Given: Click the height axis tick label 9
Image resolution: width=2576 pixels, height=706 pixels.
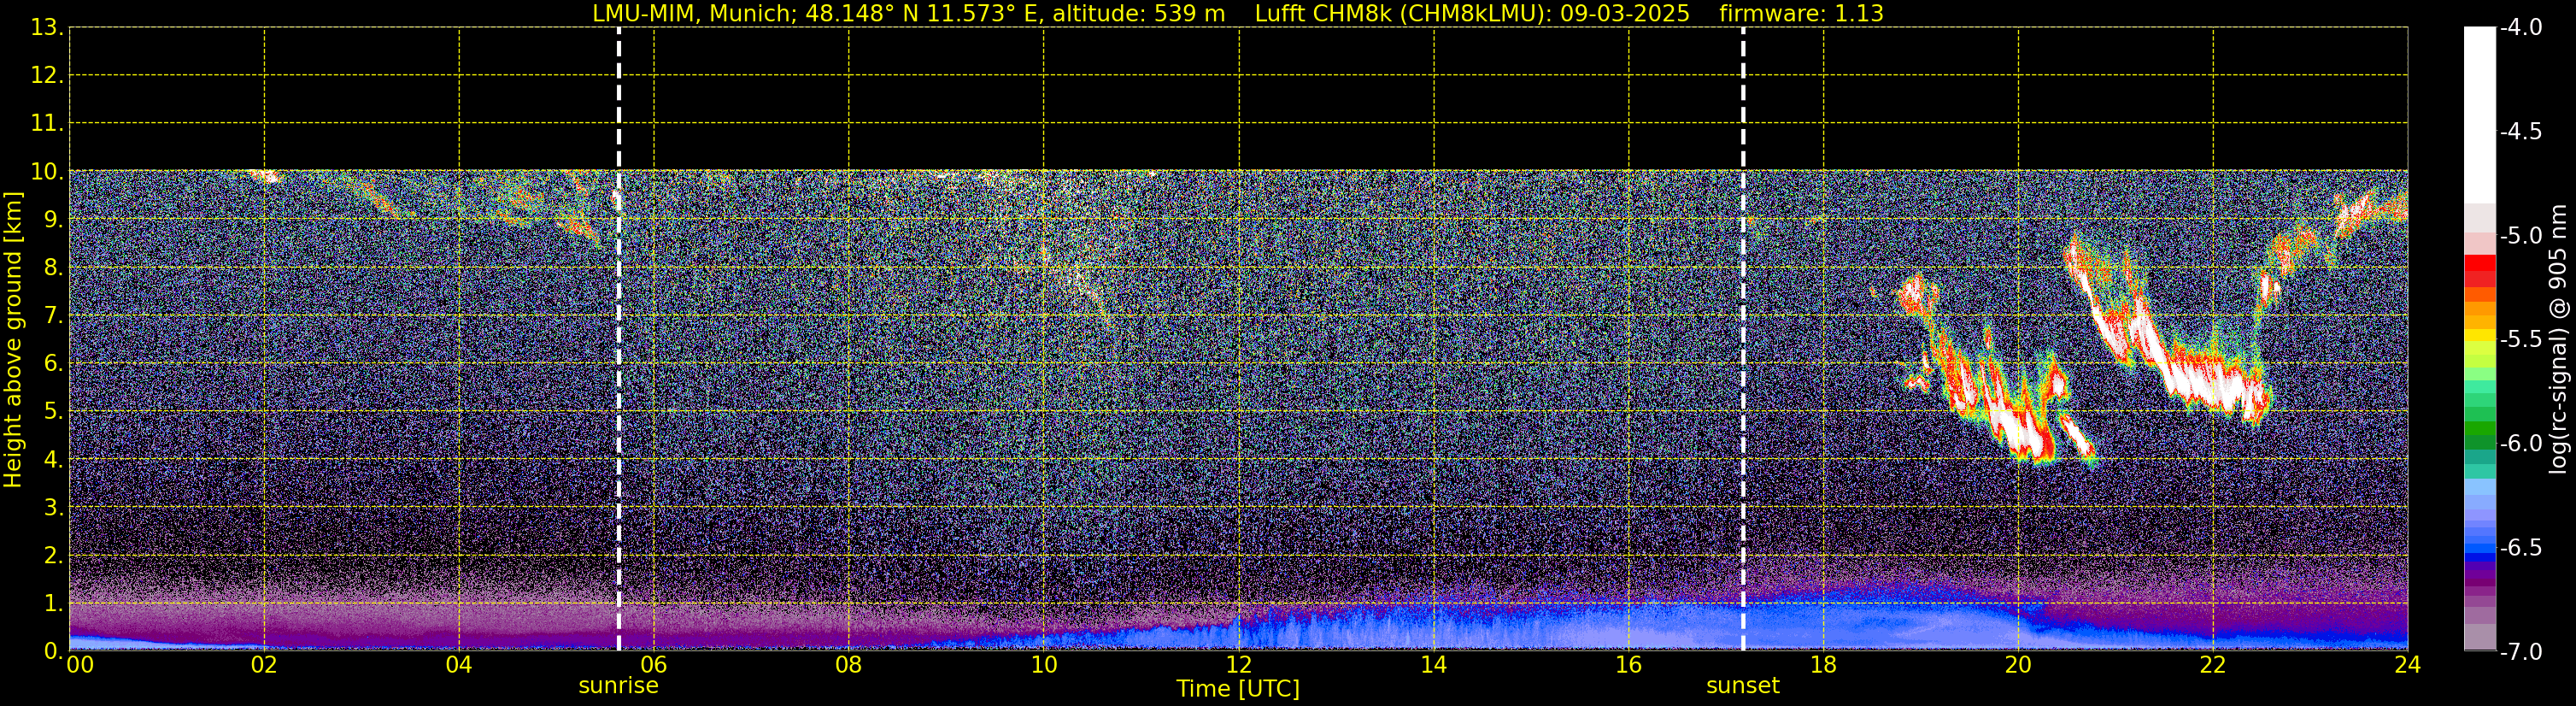Looking at the screenshot, I should [x=52, y=220].
